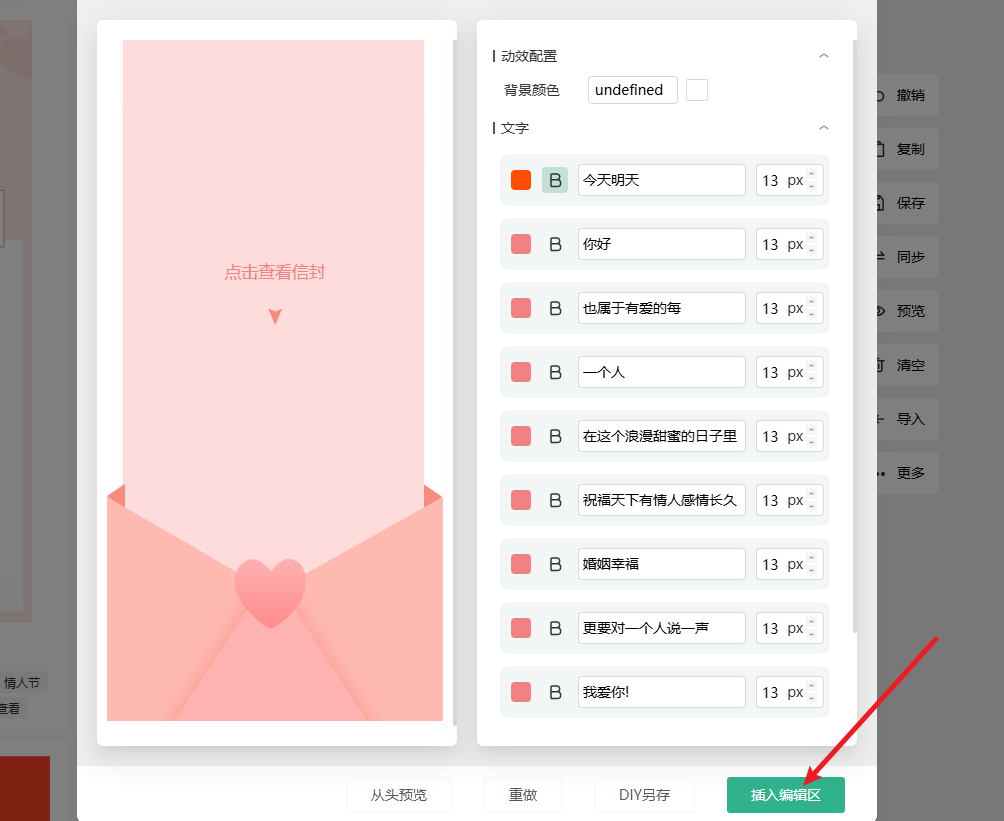Click the save (保存) icon in sidebar
The height and width of the screenshot is (821, 1004).
[881, 203]
